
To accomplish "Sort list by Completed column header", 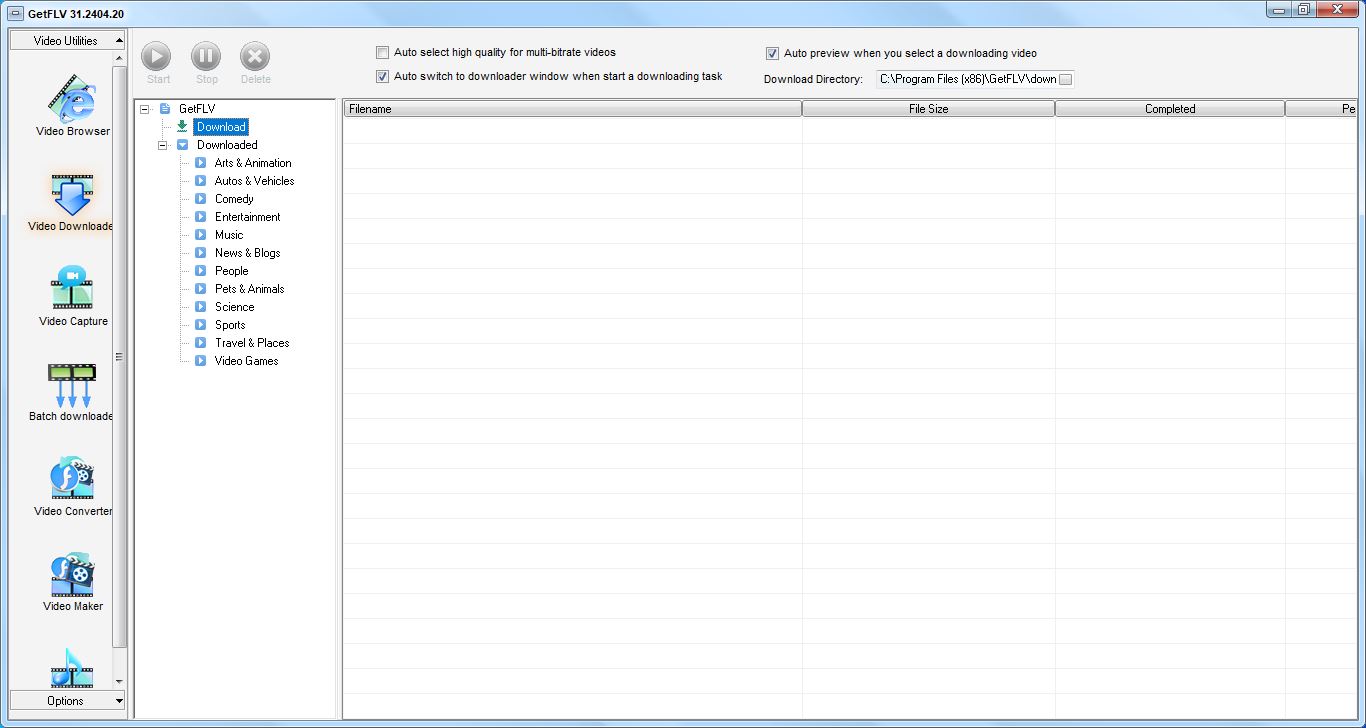I will [1170, 109].
